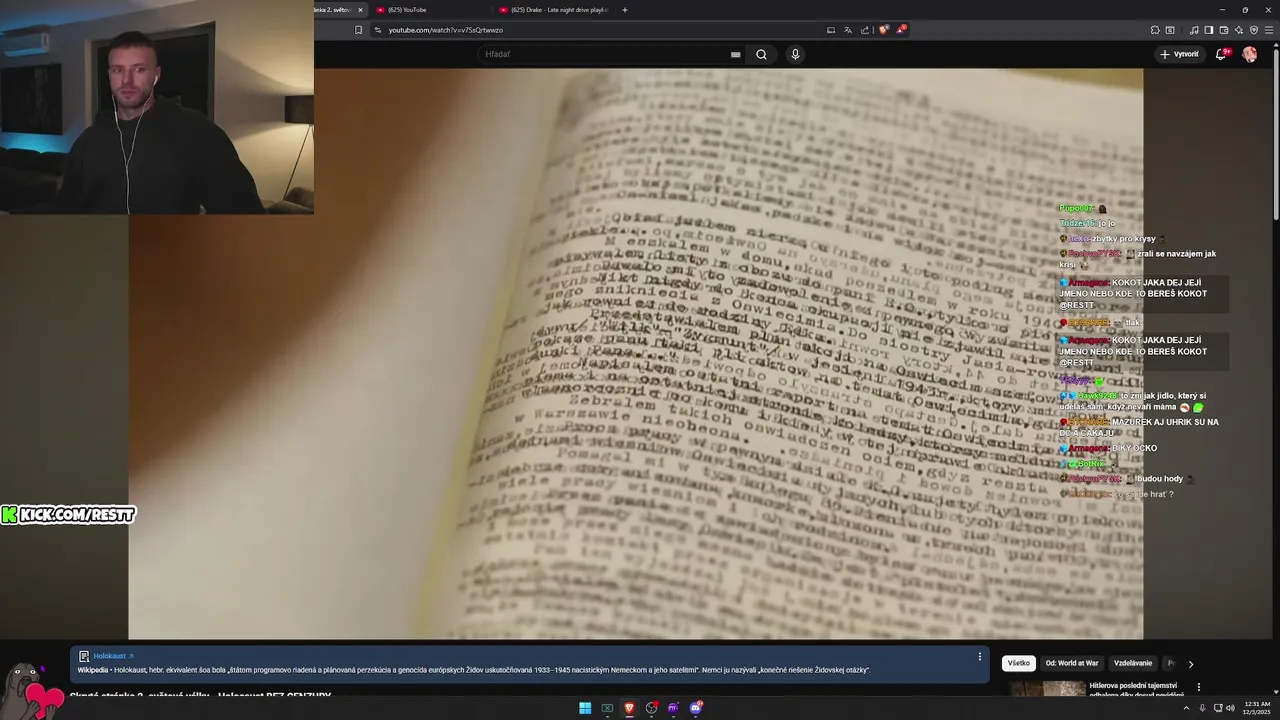Click the bookmark icon beside the address bar
Viewport: 1280px width, 720px height.
click(x=359, y=30)
